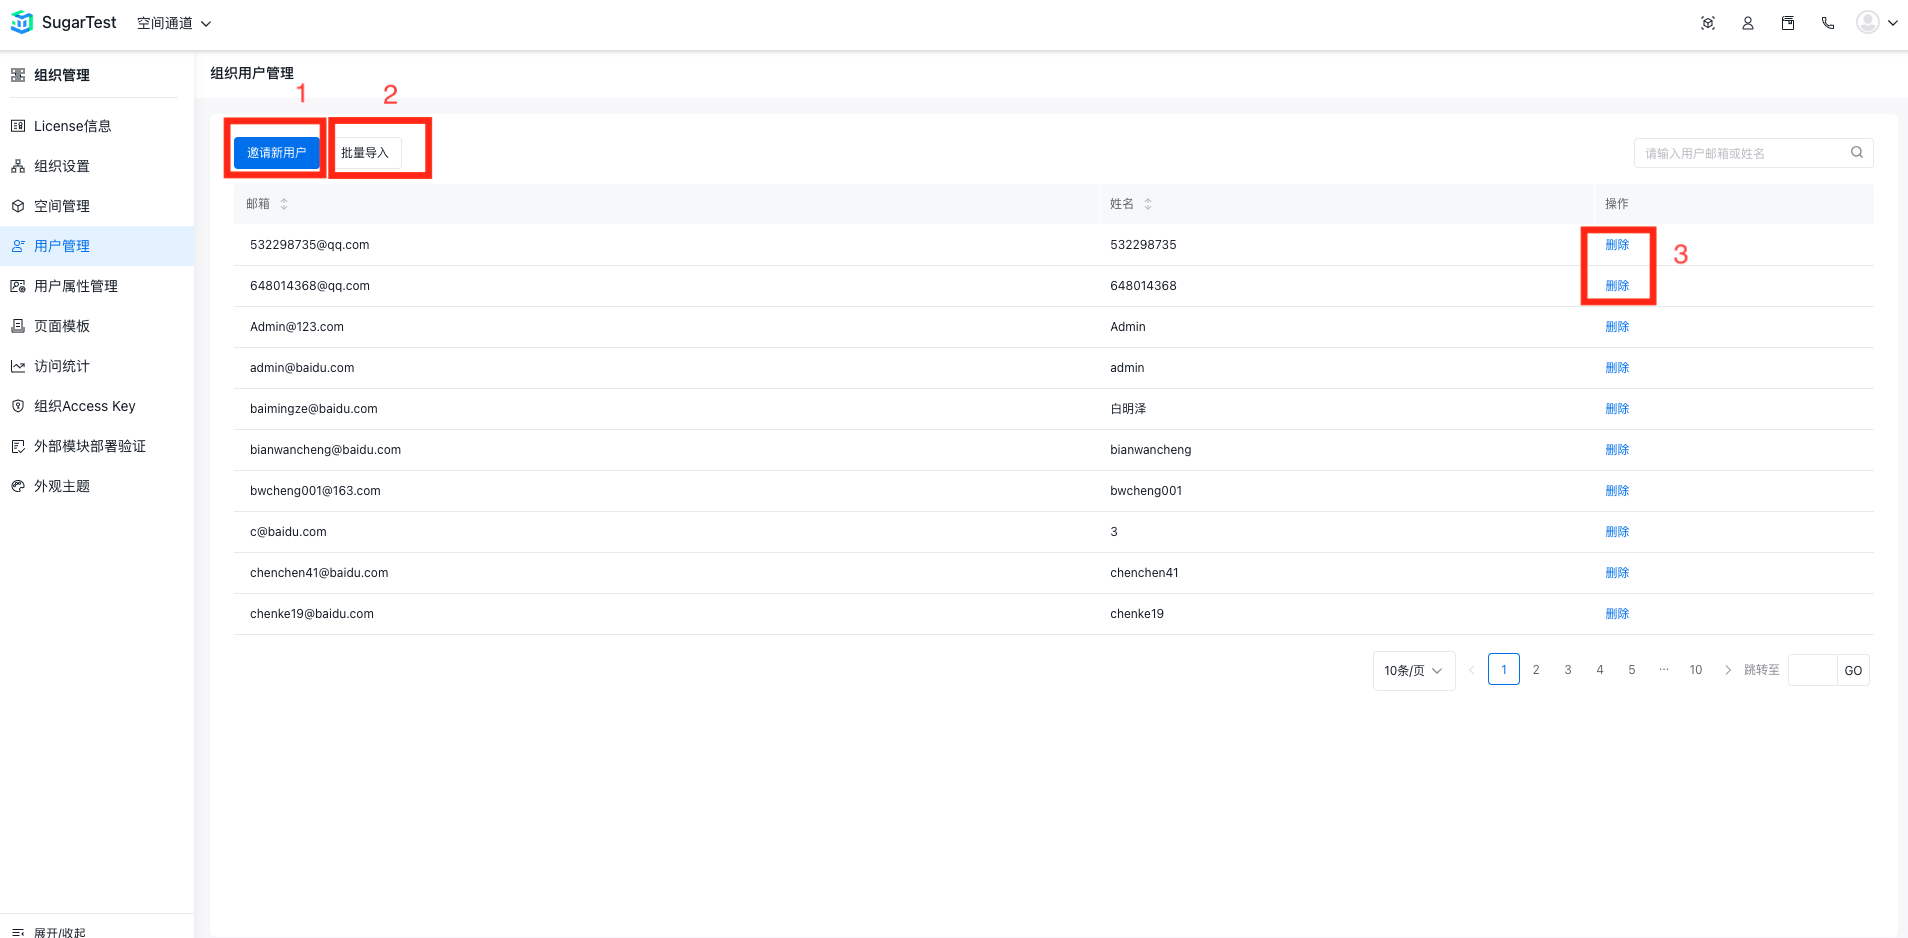Screen dimensions: 1908x938
Task: Click name cell 白明泽
Action: [1128, 409]
